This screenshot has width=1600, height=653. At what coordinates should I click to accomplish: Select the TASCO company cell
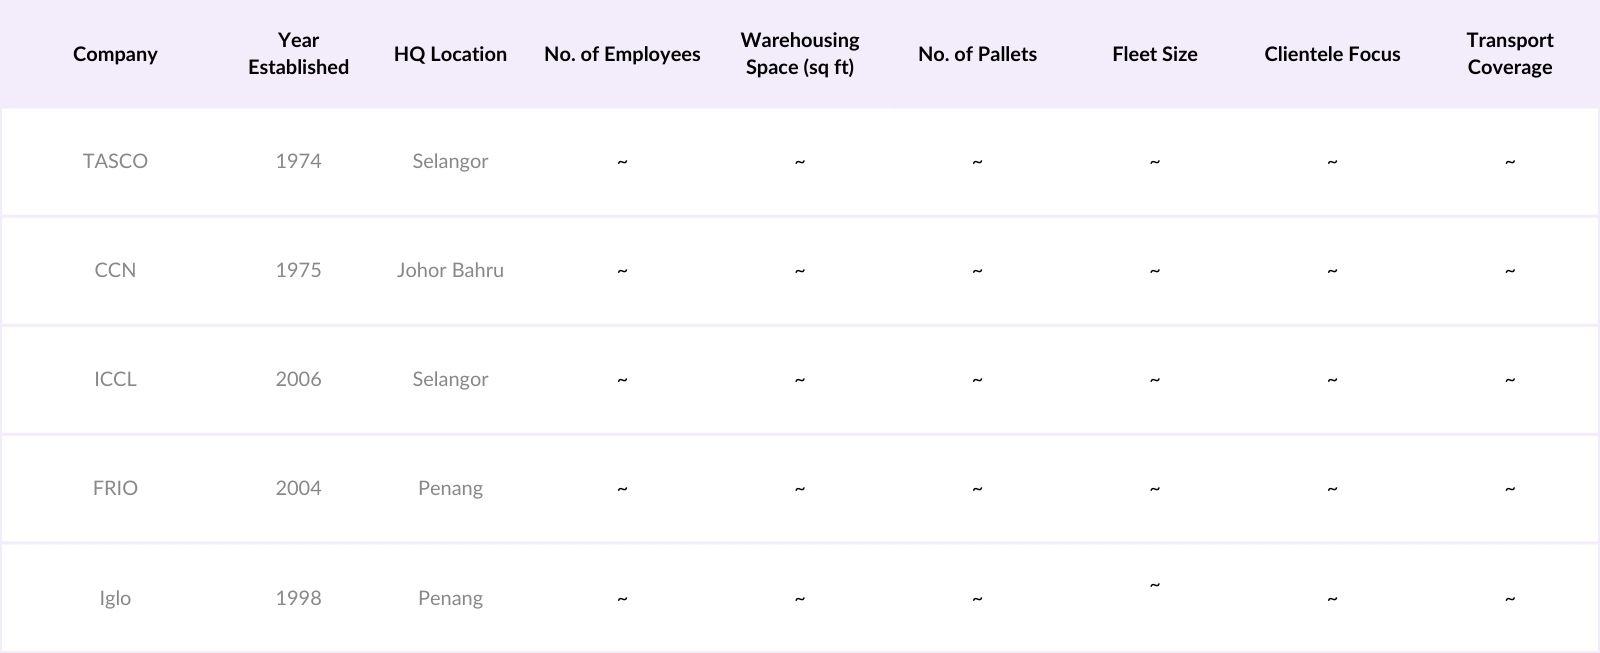(x=115, y=161)
